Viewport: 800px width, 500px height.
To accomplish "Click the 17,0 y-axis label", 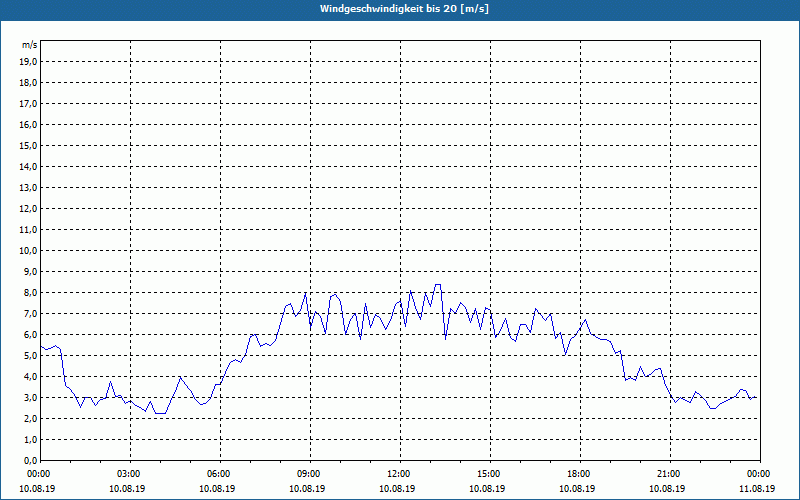I will tap(28, 104).
